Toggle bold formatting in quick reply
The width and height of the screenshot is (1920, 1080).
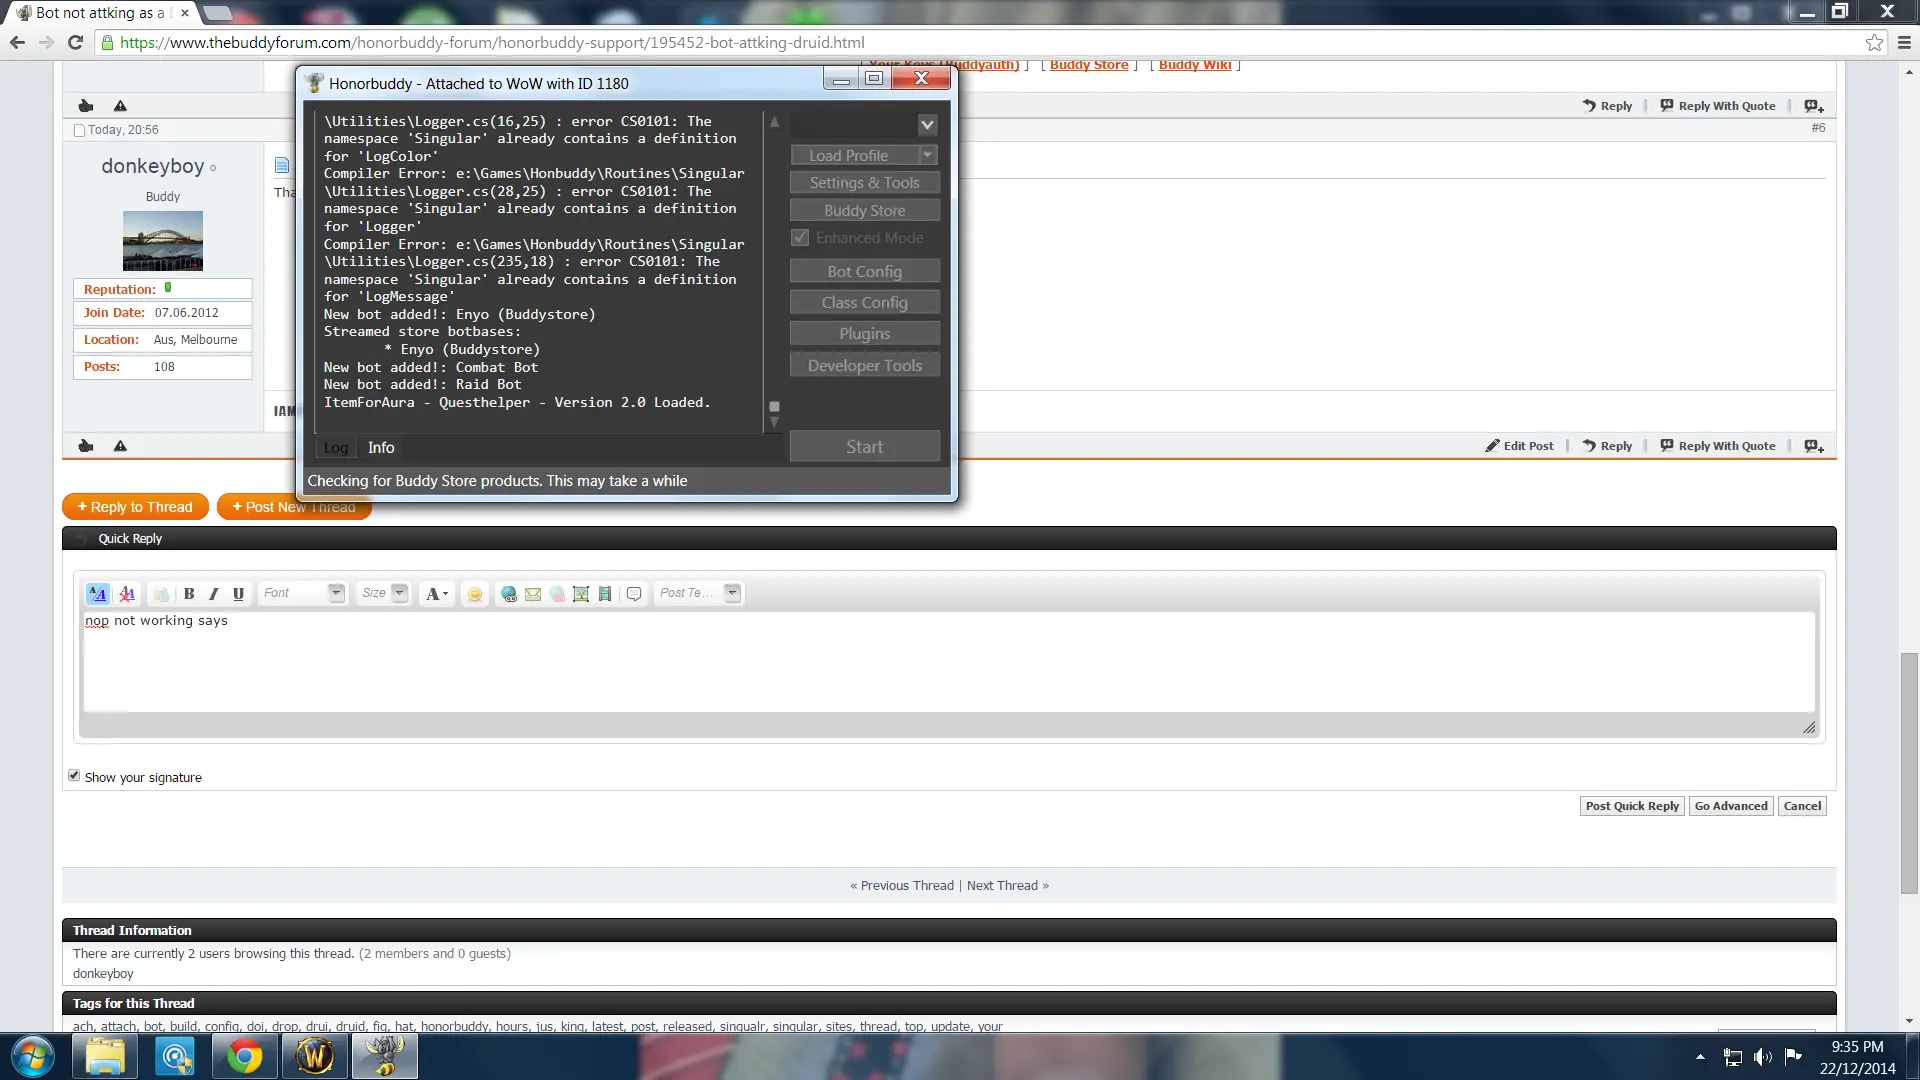click(x=189, y=593)
